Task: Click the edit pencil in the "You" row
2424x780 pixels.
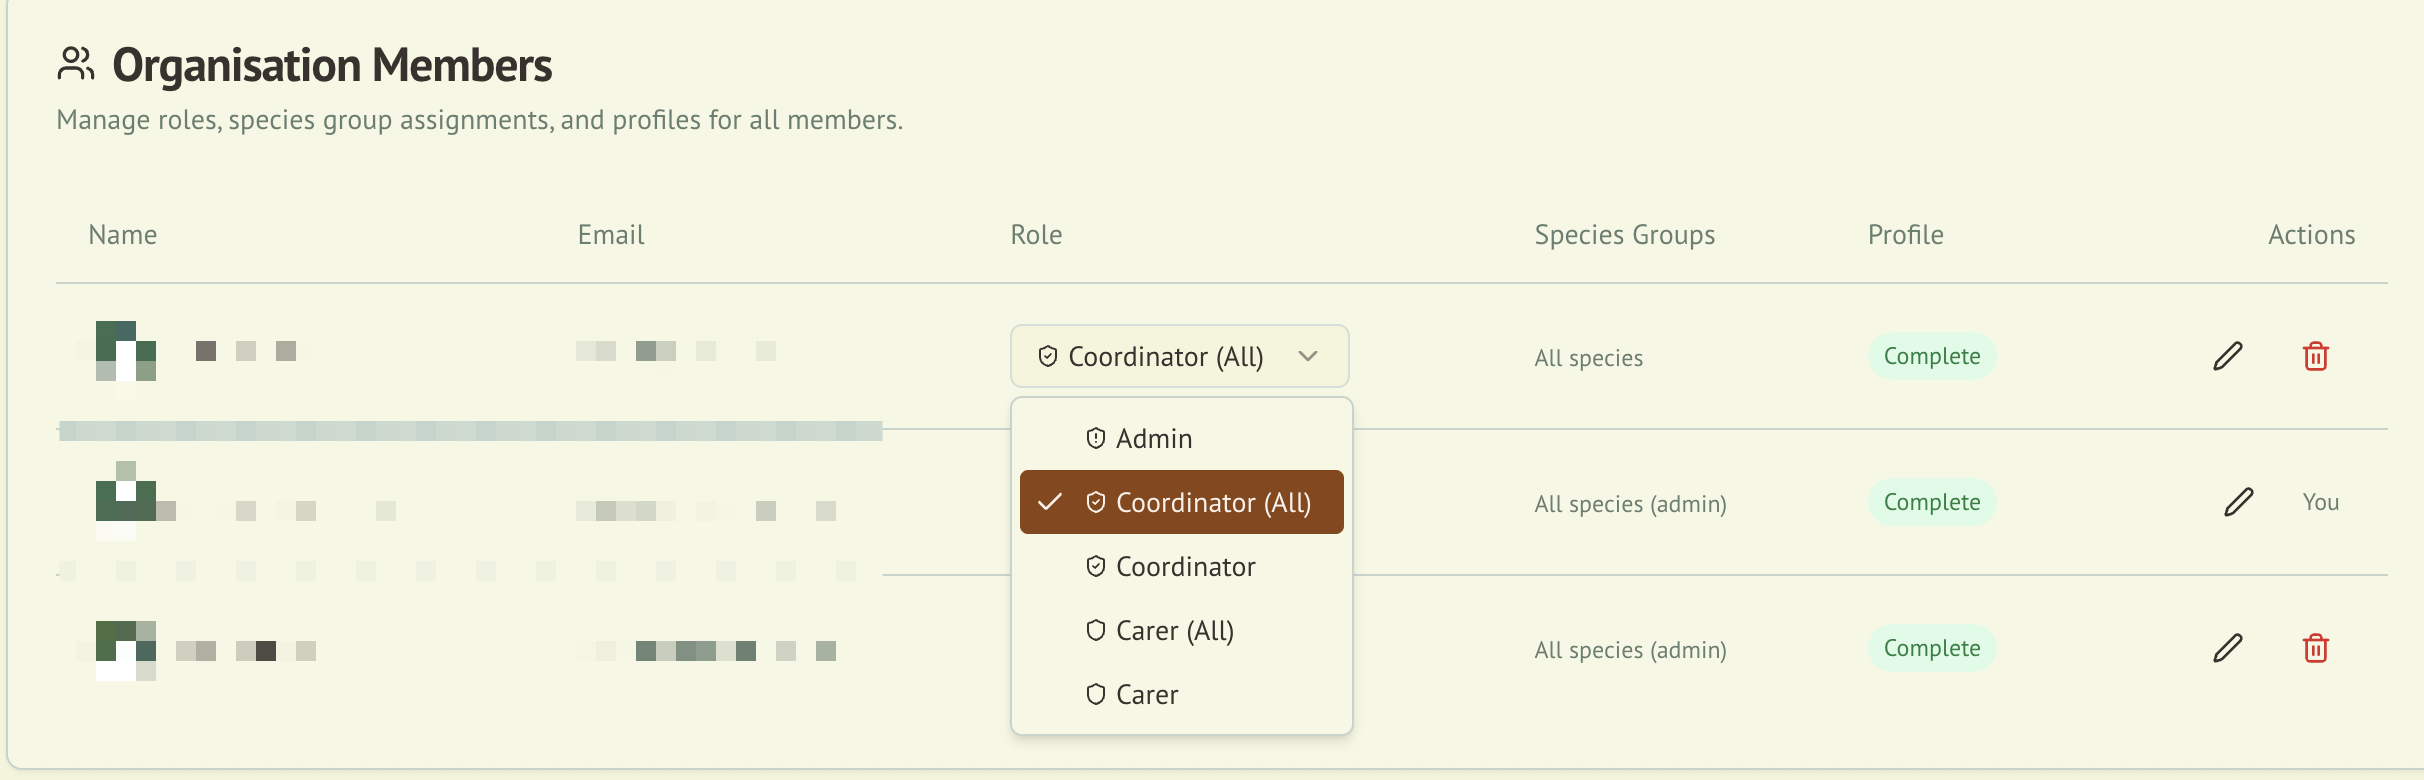Action: click(2239, 502)
